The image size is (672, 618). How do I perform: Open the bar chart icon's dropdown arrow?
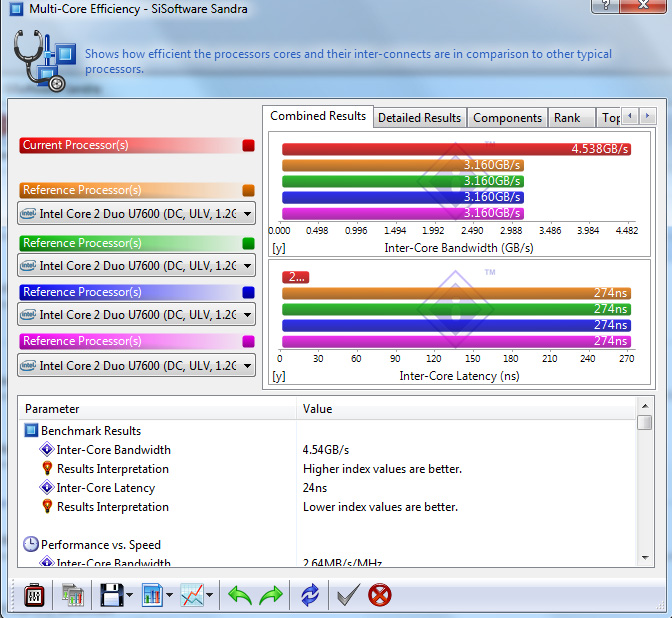(x=169, y=595)
